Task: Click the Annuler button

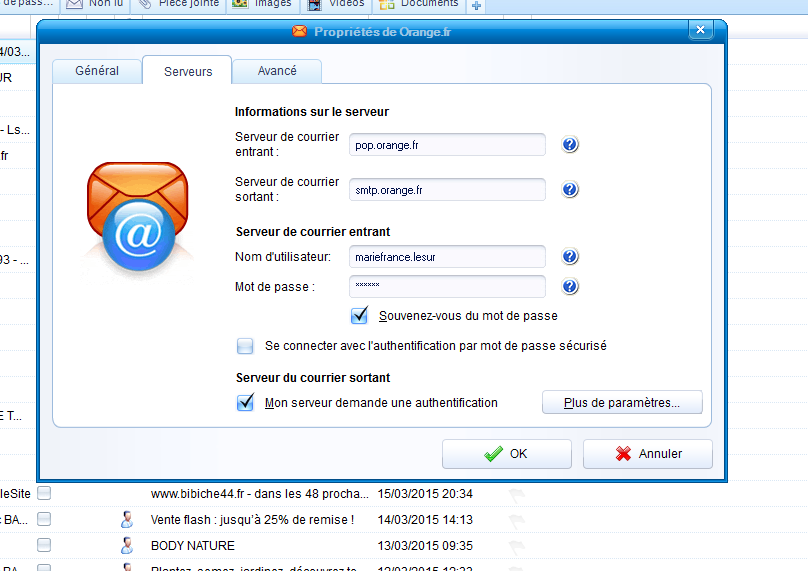Action: (648, 454)
